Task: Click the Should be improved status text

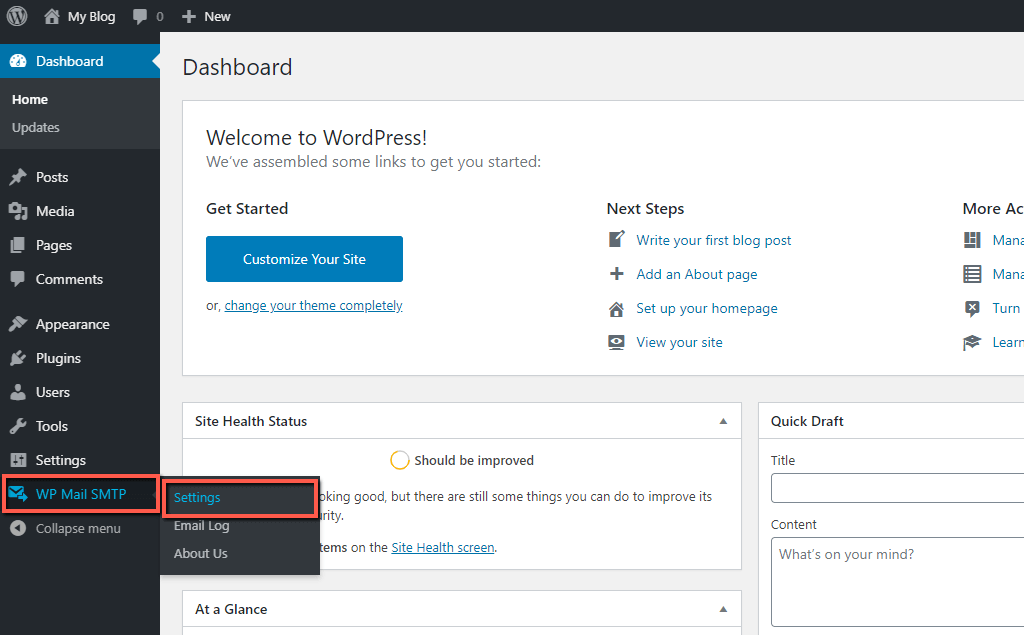Action: (x=474, y=461)
